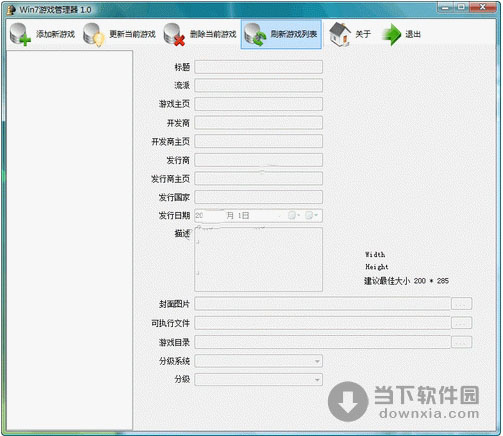
Task: Click the empty game list panel
Action: 69,240
